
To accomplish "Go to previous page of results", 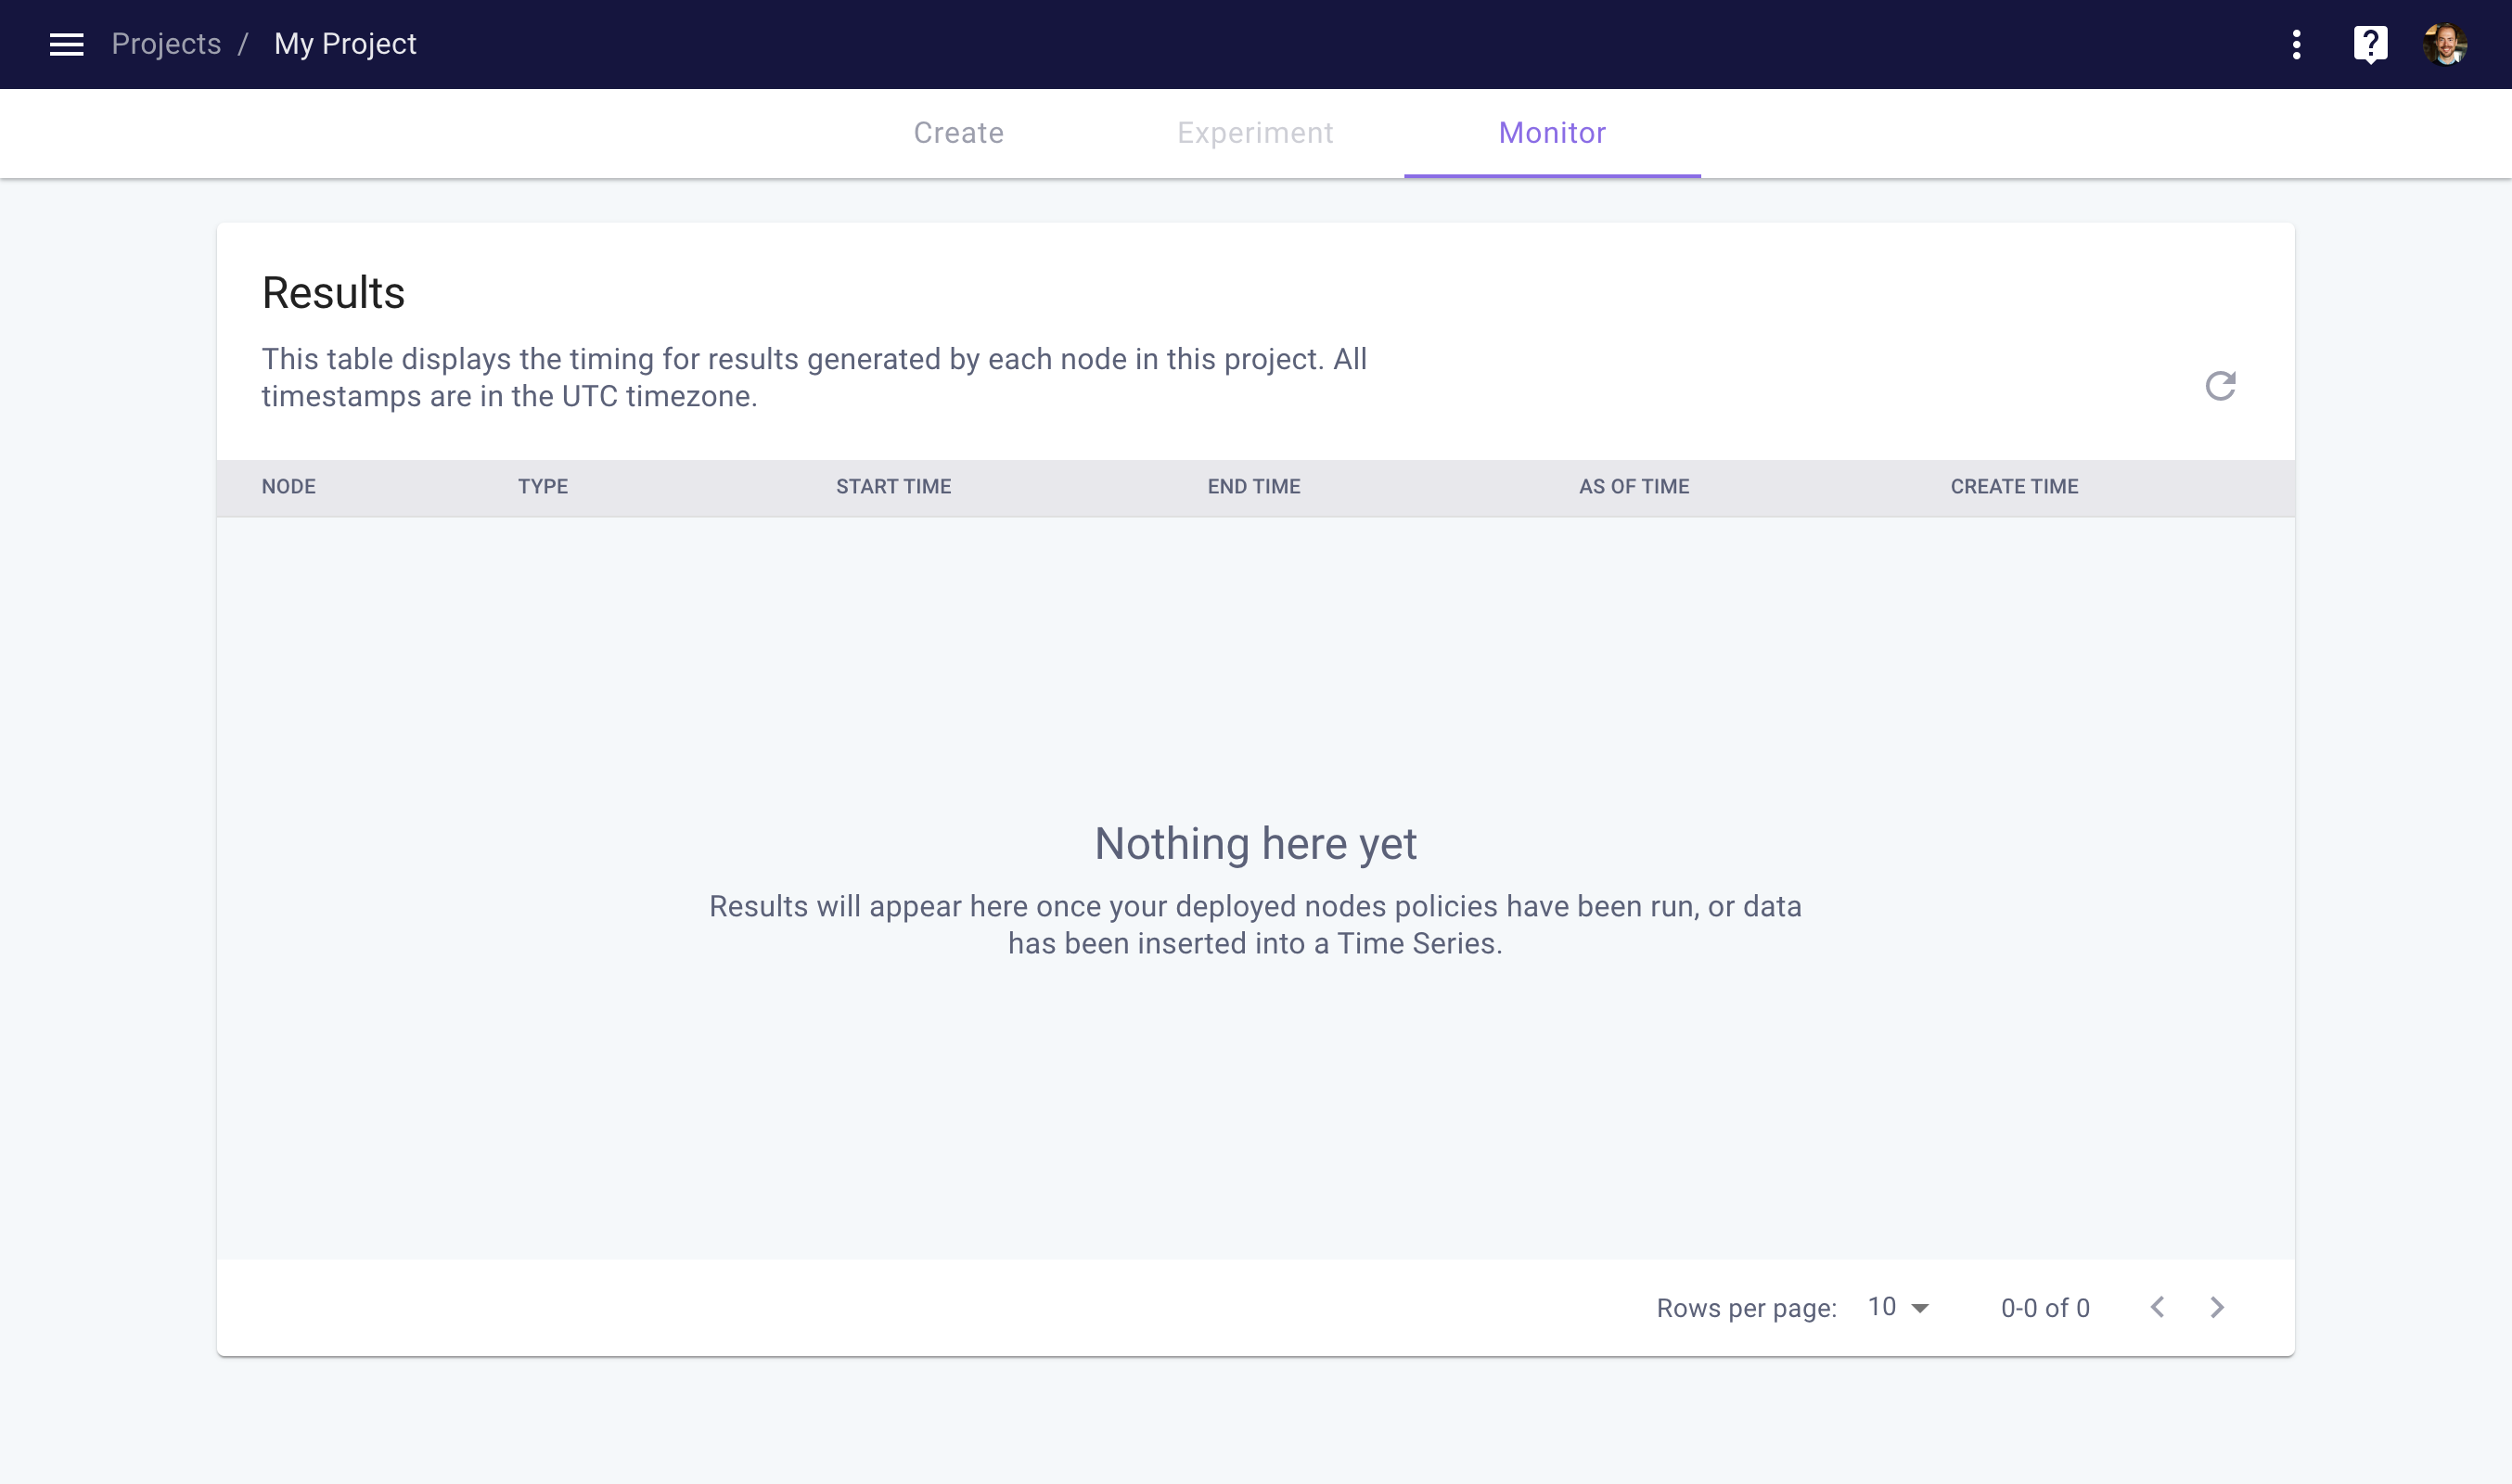I will pos(2157,1307).
